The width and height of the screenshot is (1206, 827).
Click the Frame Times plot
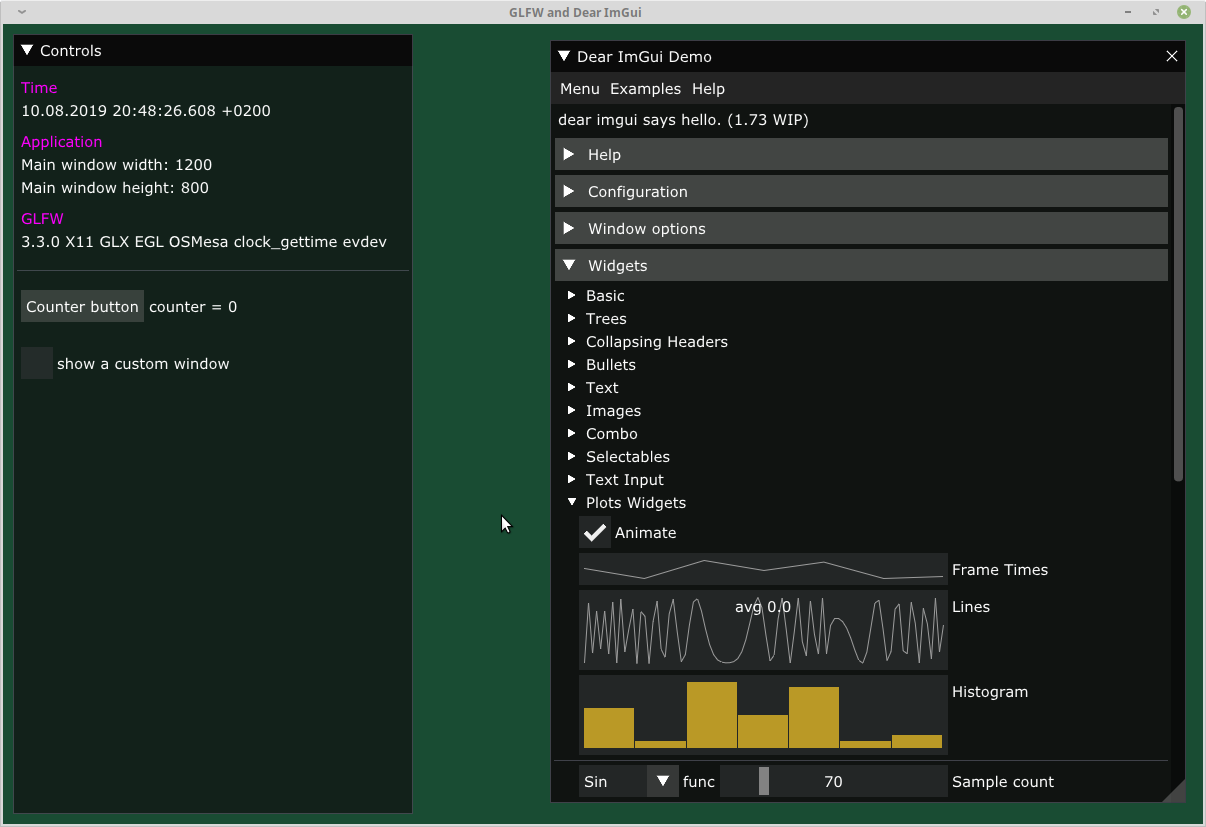click(x=763, y=569)
